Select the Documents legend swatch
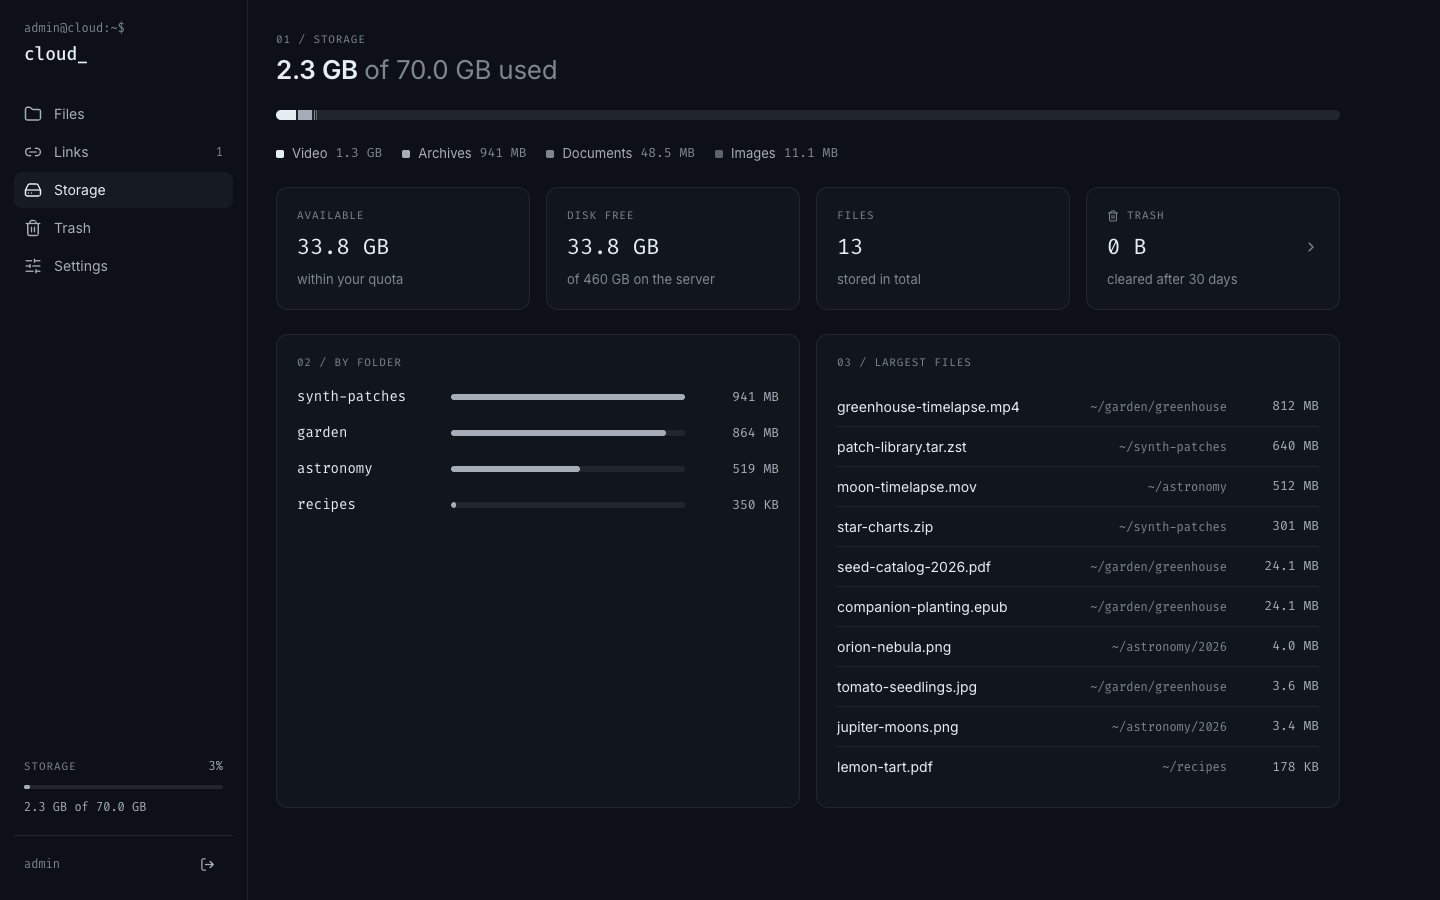Screen dimensions: 1440x900 [550, 154]
